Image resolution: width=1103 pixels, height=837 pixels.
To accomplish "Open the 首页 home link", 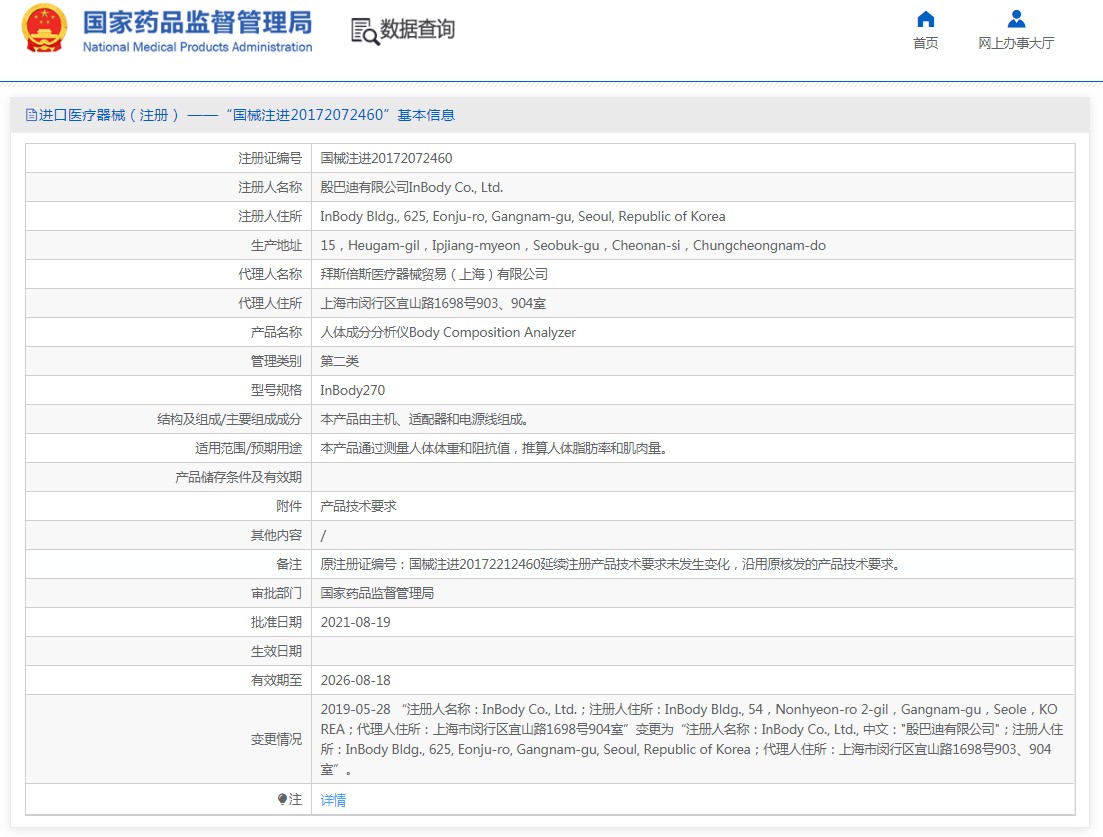I will 925,43.
